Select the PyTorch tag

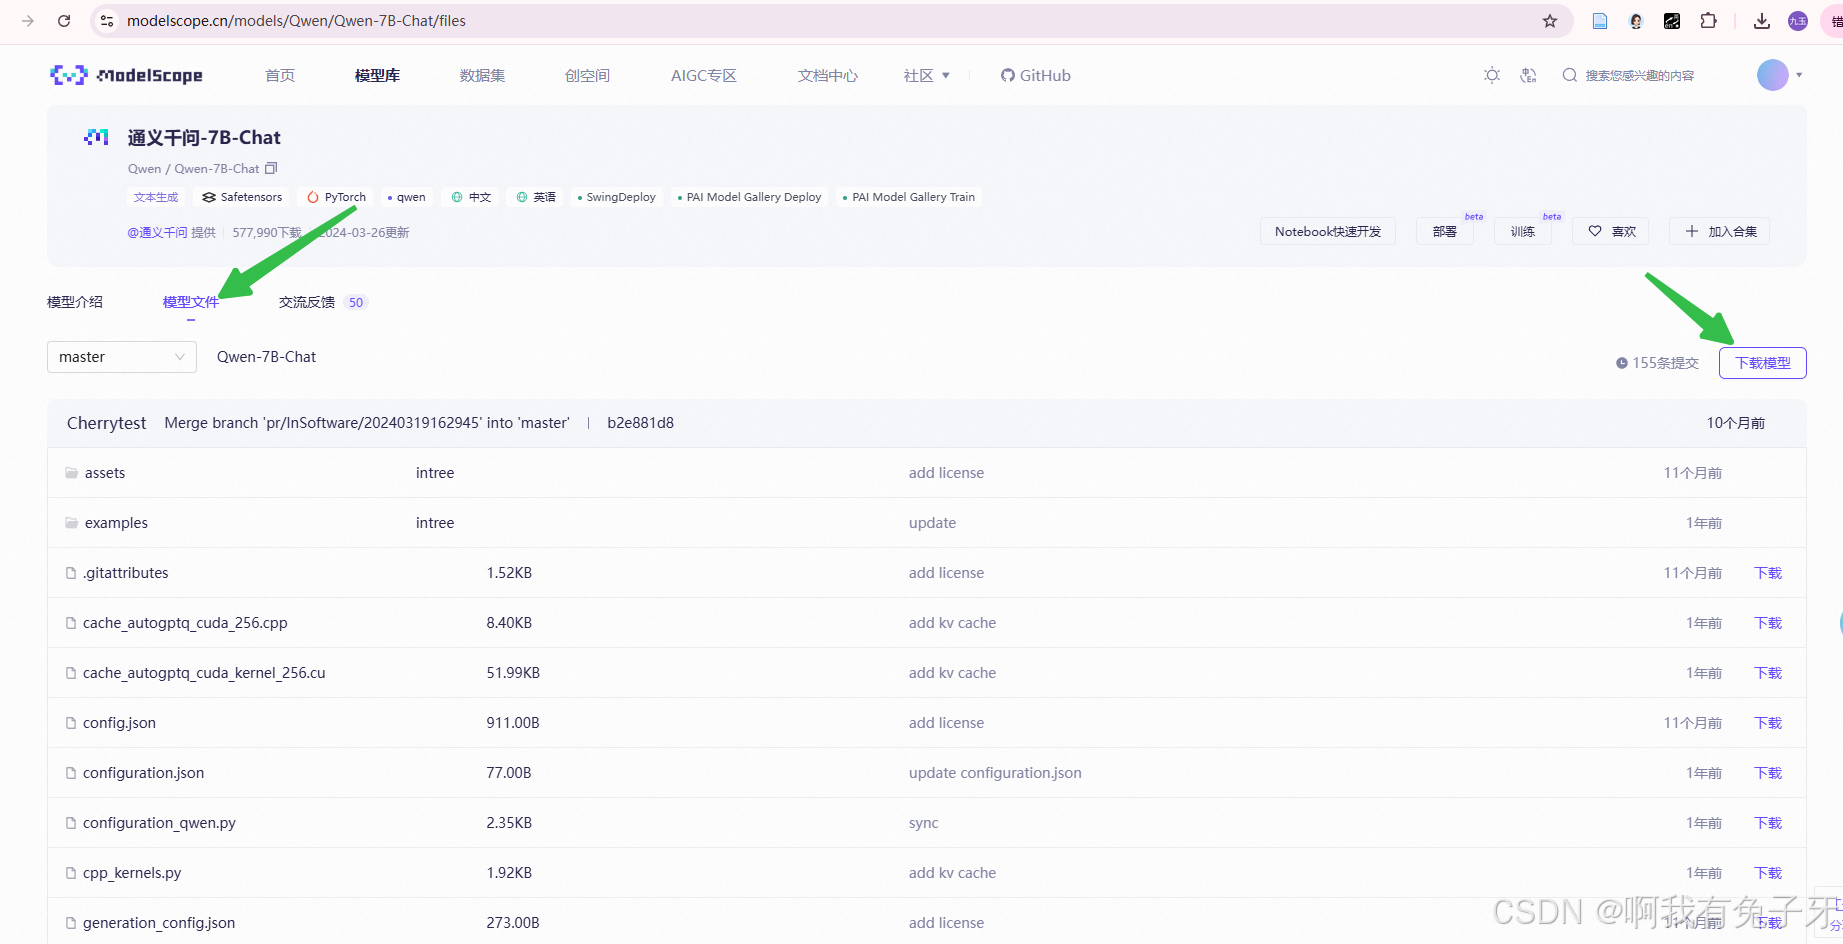336,197
